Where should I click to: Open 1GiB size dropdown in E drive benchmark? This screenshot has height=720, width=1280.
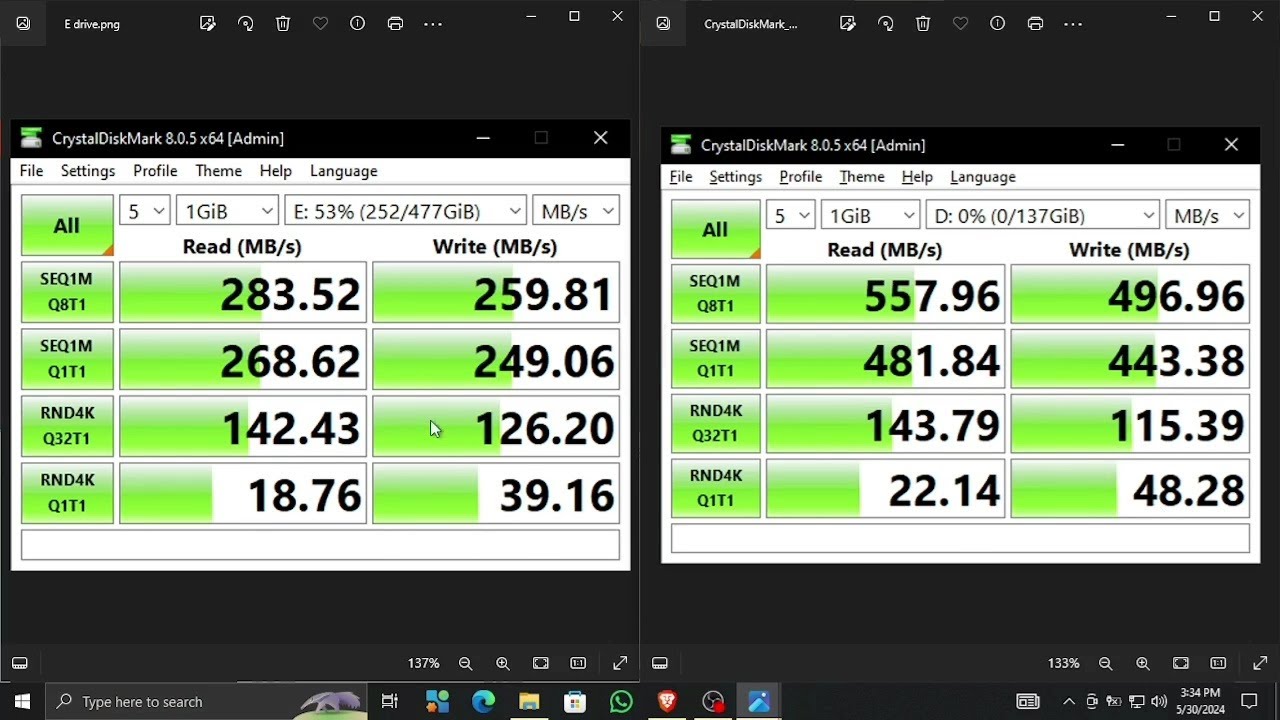(228, 211)
